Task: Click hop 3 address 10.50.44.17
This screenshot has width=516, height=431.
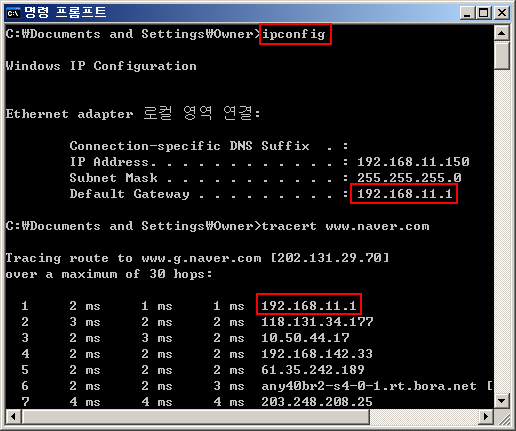Action: [305, 338]
